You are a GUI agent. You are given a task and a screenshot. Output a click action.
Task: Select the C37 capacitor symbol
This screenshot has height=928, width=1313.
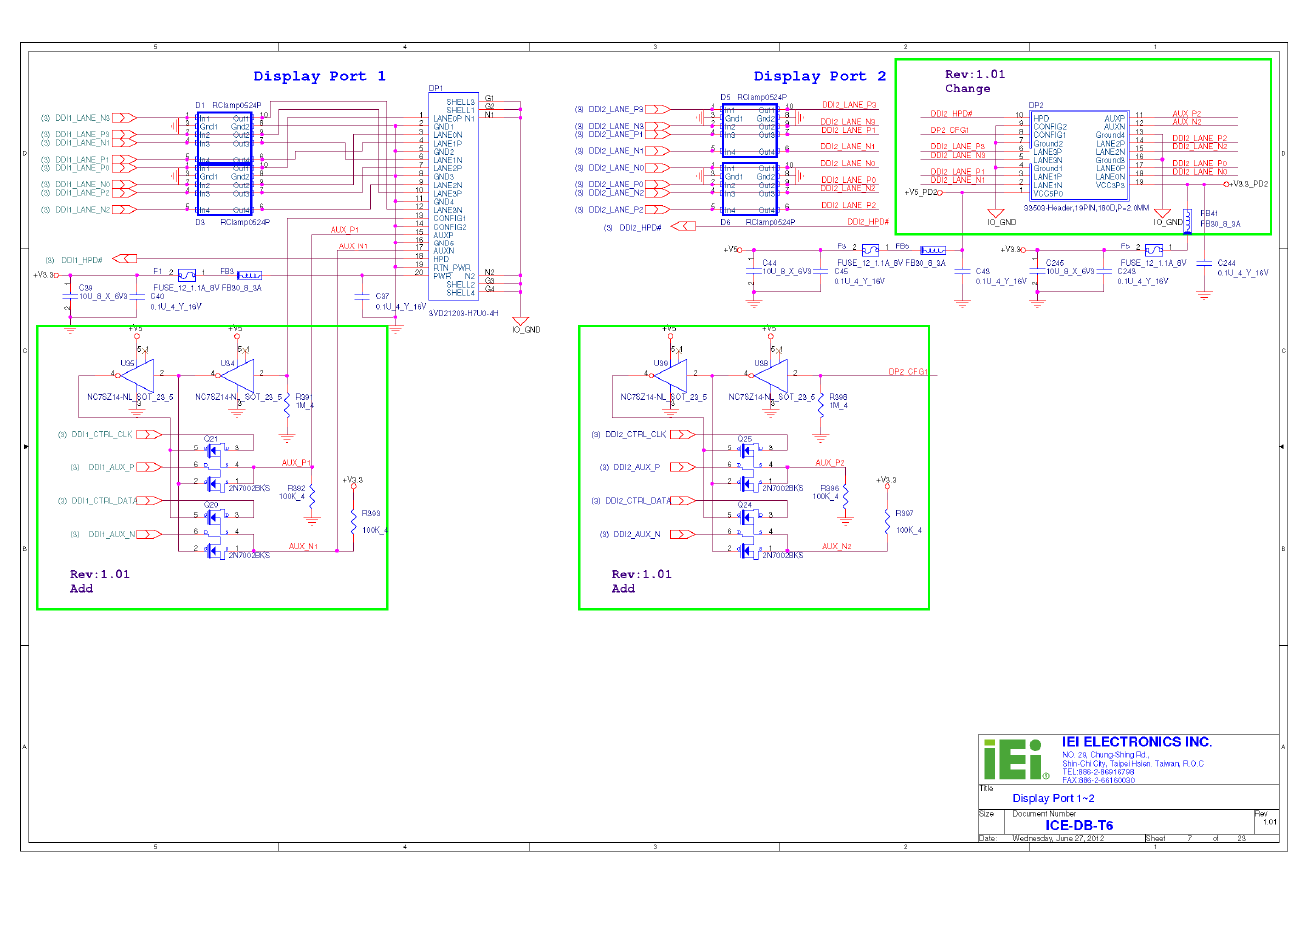click(362, 297)
